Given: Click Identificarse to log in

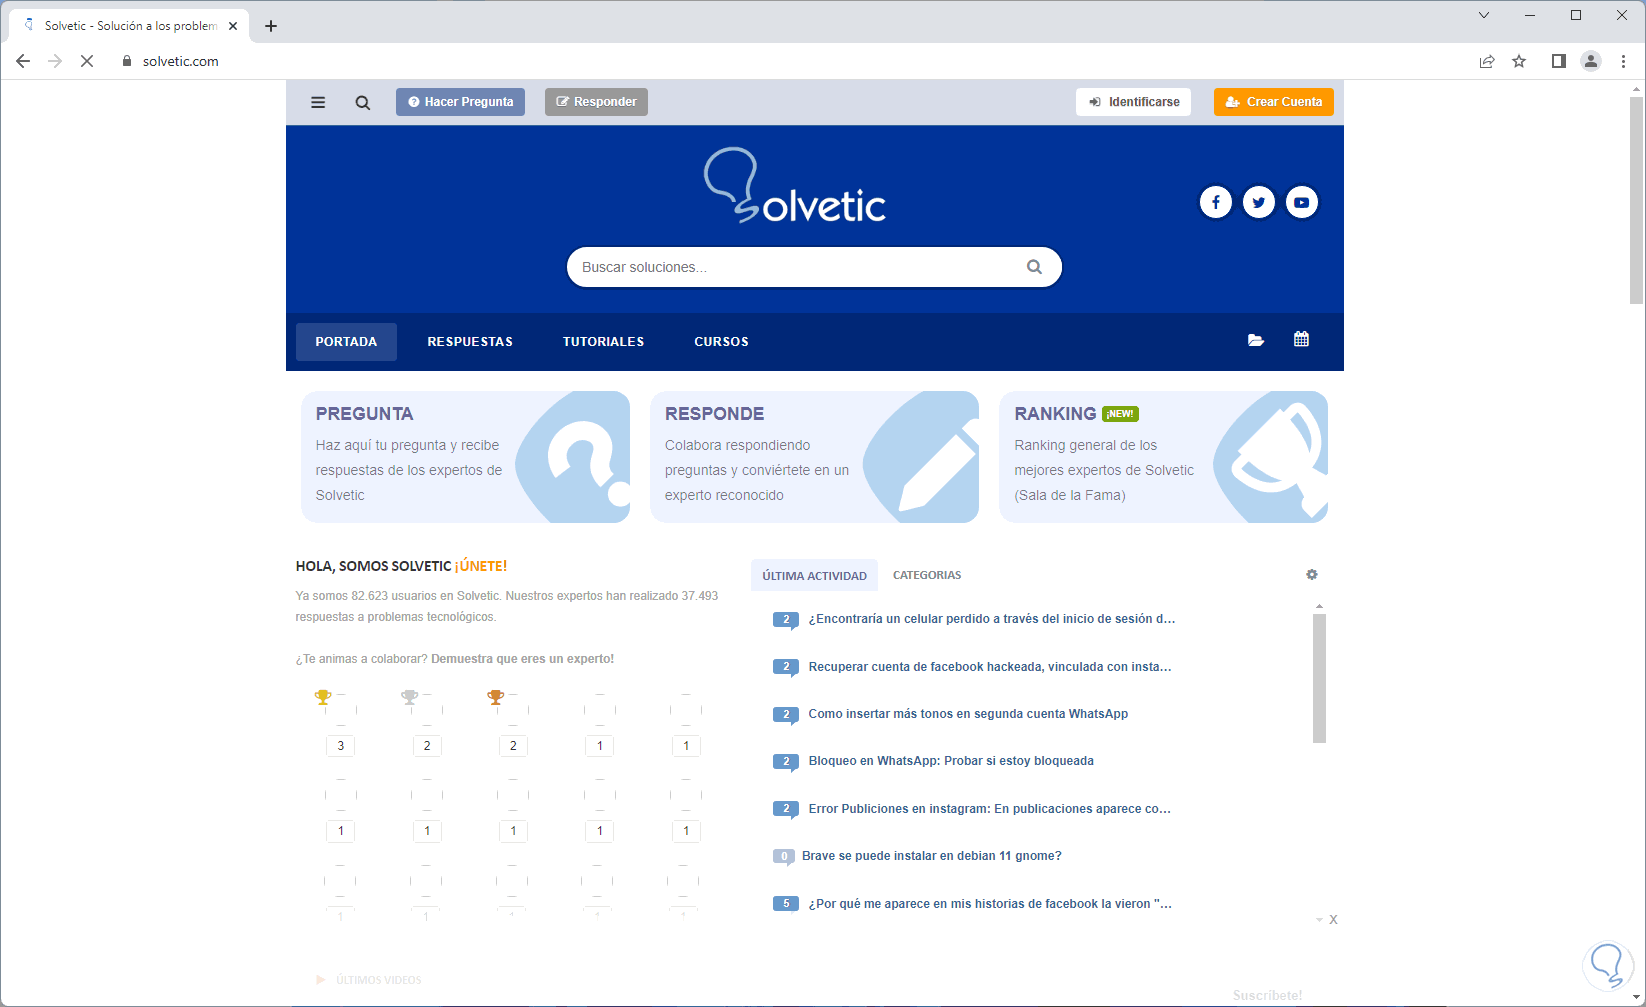Looking at the screenshot, I should 1134,102.
